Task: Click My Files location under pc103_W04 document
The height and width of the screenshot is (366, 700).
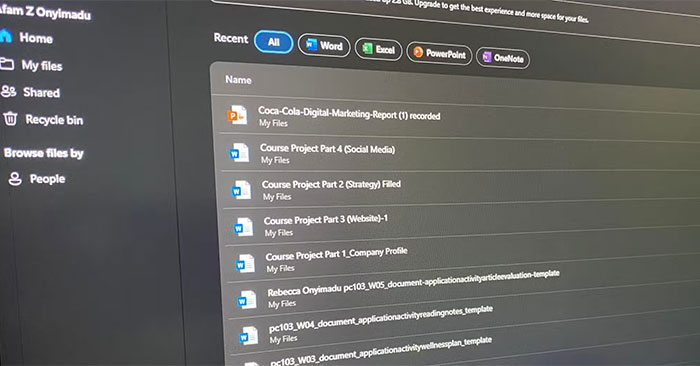Action: coord(283,339)
